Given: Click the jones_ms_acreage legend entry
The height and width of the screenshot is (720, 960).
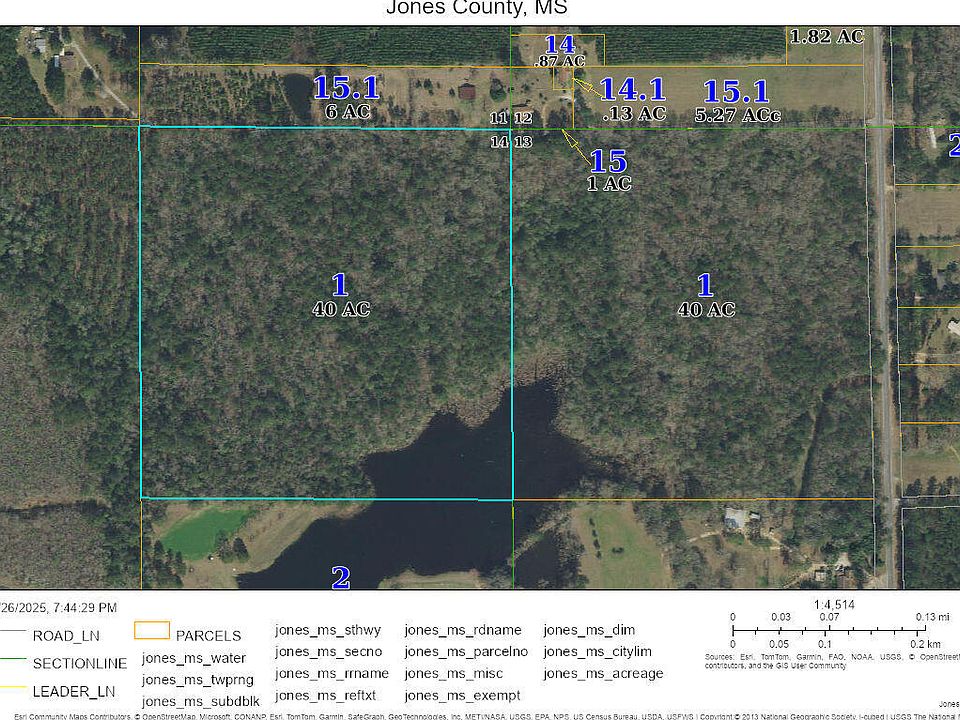Looking at the screenshot, I should click(603, 673).
